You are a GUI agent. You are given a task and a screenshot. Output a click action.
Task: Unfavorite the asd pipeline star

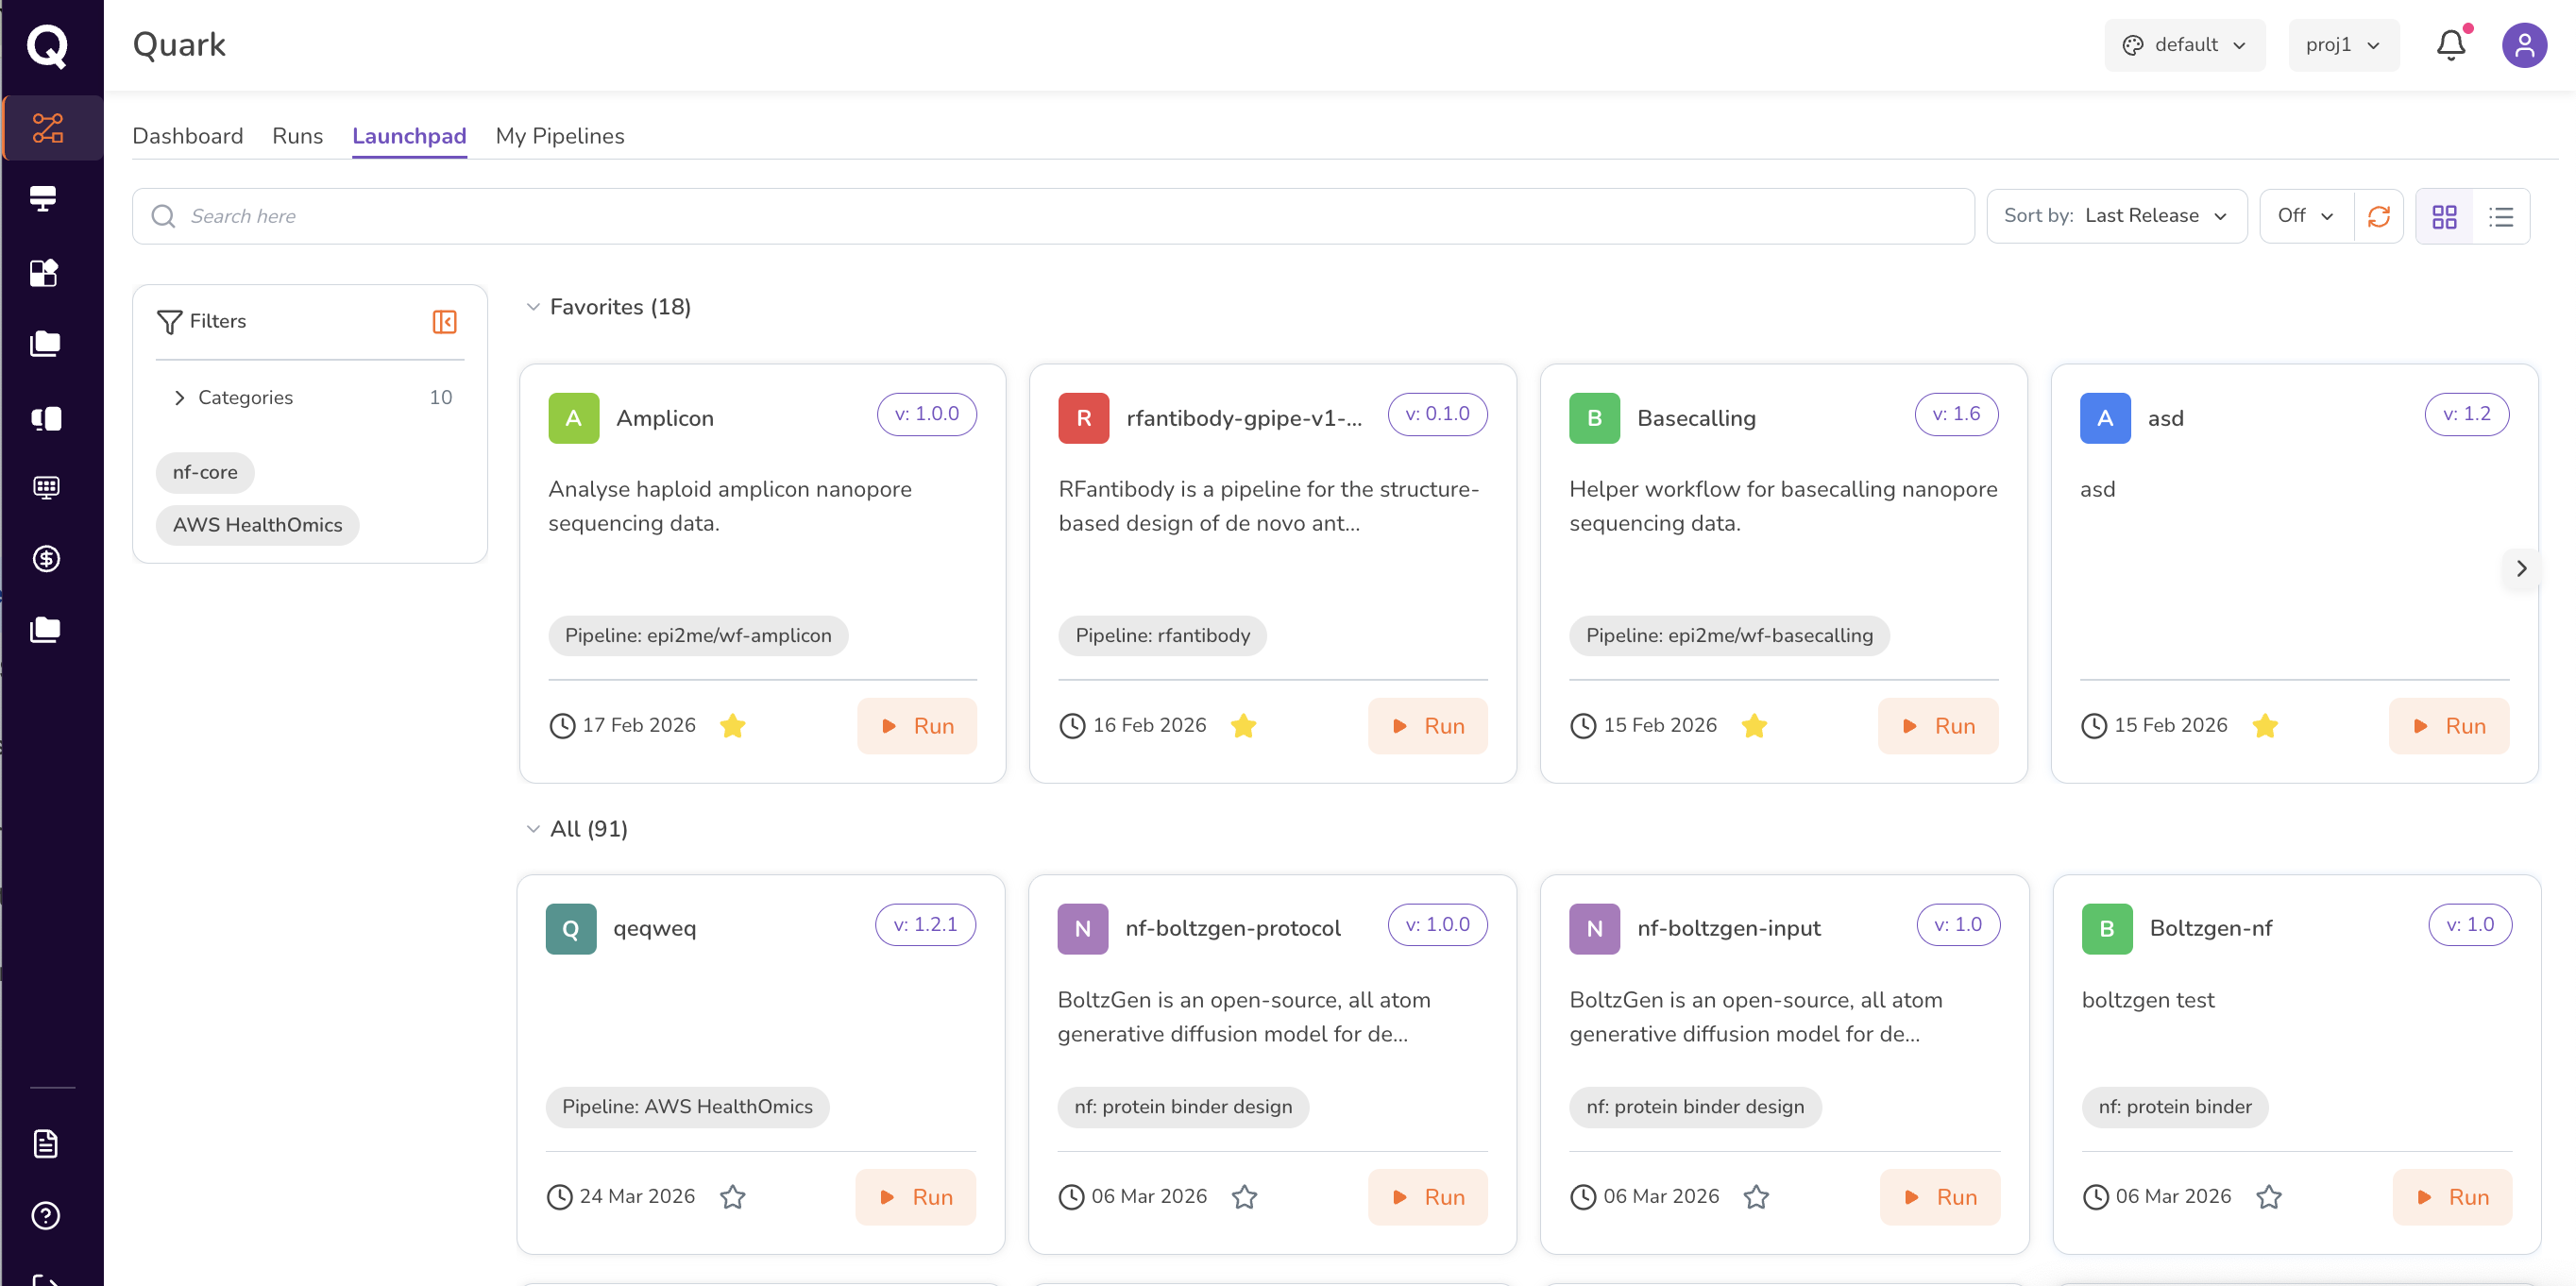pyautogui.click(x=2265, y=725)
